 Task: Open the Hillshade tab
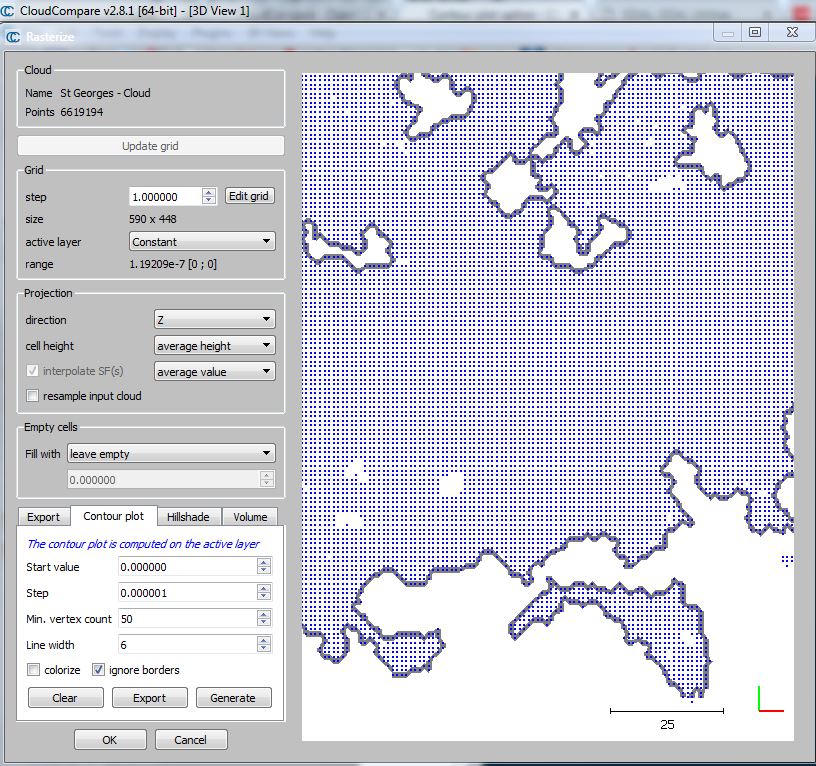click(x=188, y=517)
